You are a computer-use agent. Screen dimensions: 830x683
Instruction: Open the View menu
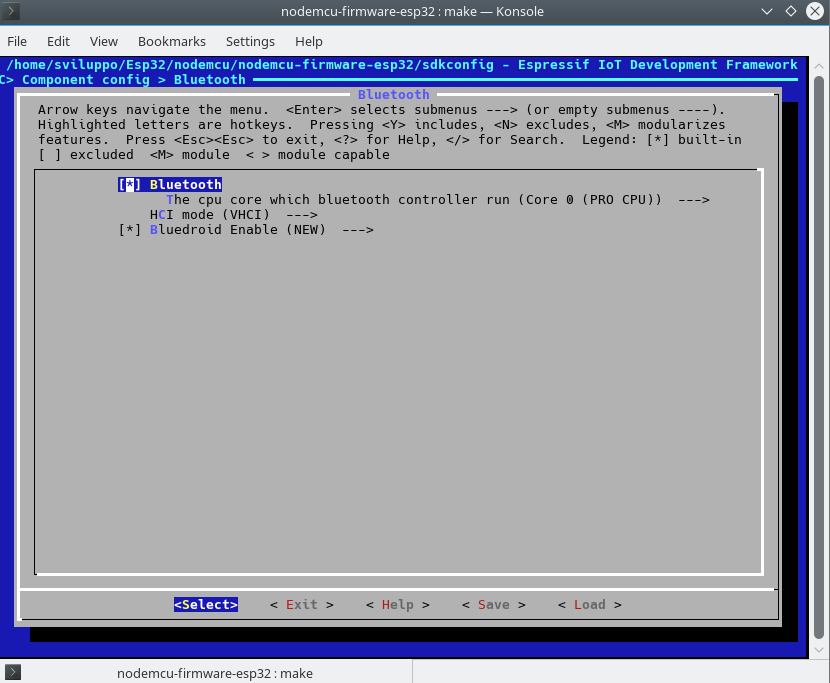103,41
